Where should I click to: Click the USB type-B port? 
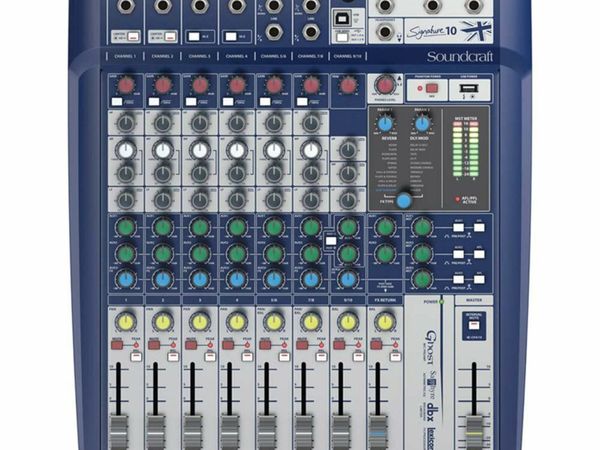[340, 18]
